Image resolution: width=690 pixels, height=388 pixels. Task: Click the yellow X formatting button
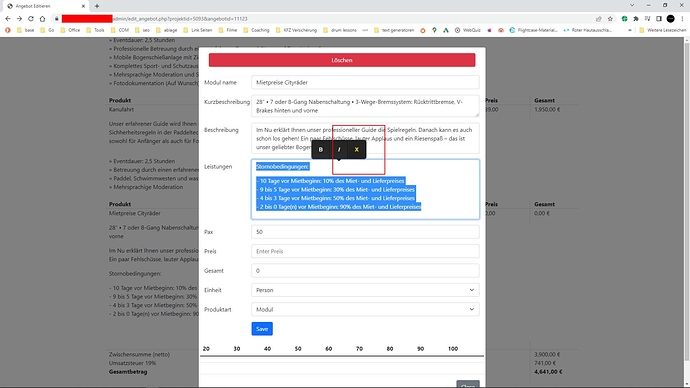click(x=356, y=150)
